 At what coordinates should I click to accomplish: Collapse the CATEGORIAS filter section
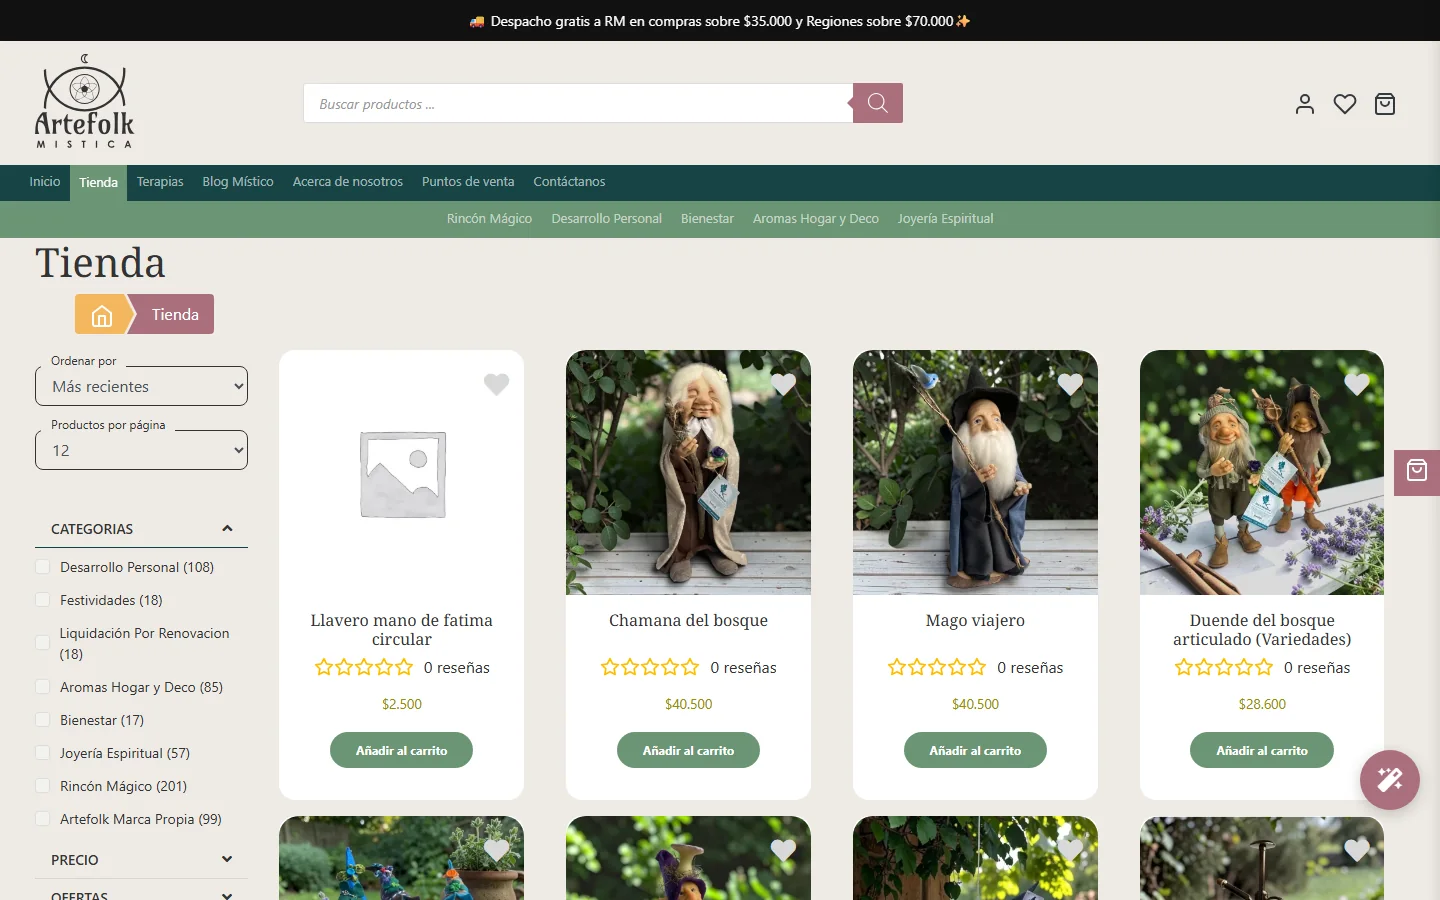click(x=141, y=529)
